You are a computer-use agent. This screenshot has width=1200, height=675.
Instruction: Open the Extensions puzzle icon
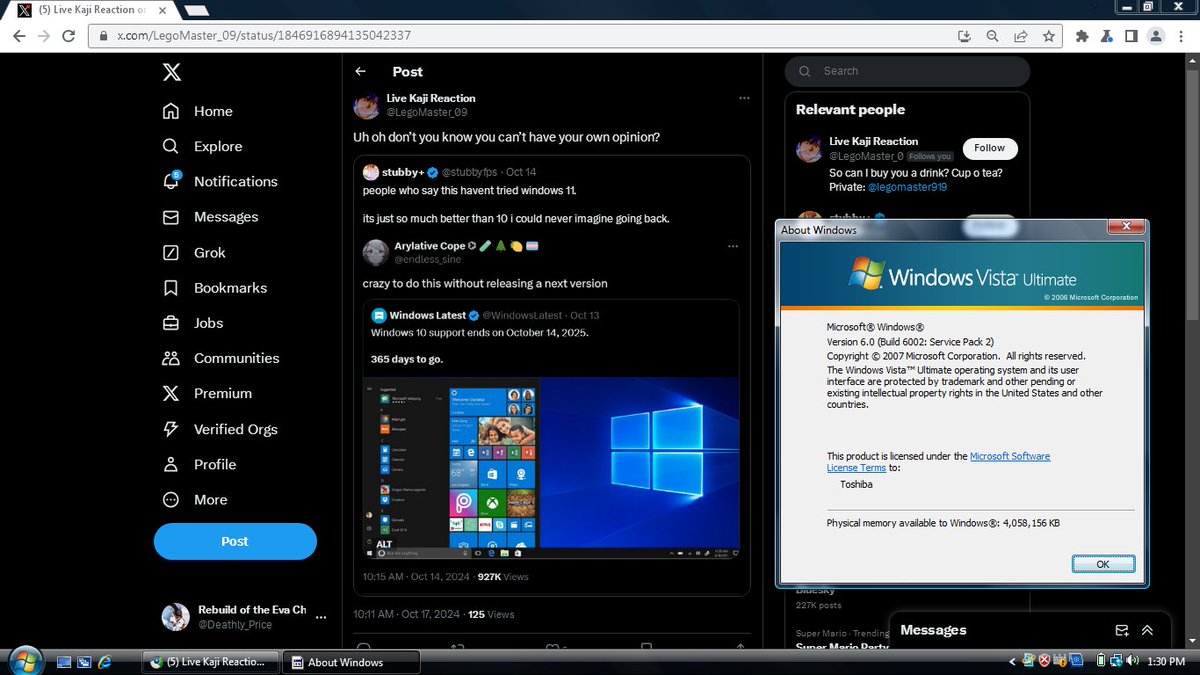pyautogui.click(x=1082, y=35)
